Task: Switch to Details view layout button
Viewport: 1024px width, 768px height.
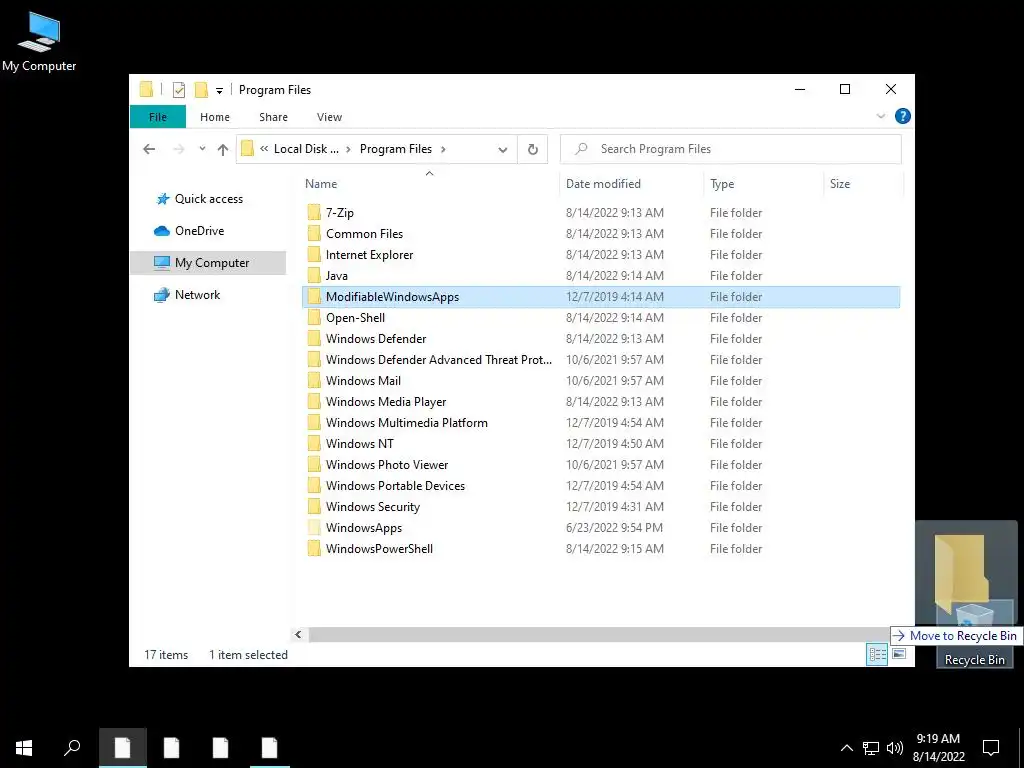Action: point(876,654)
